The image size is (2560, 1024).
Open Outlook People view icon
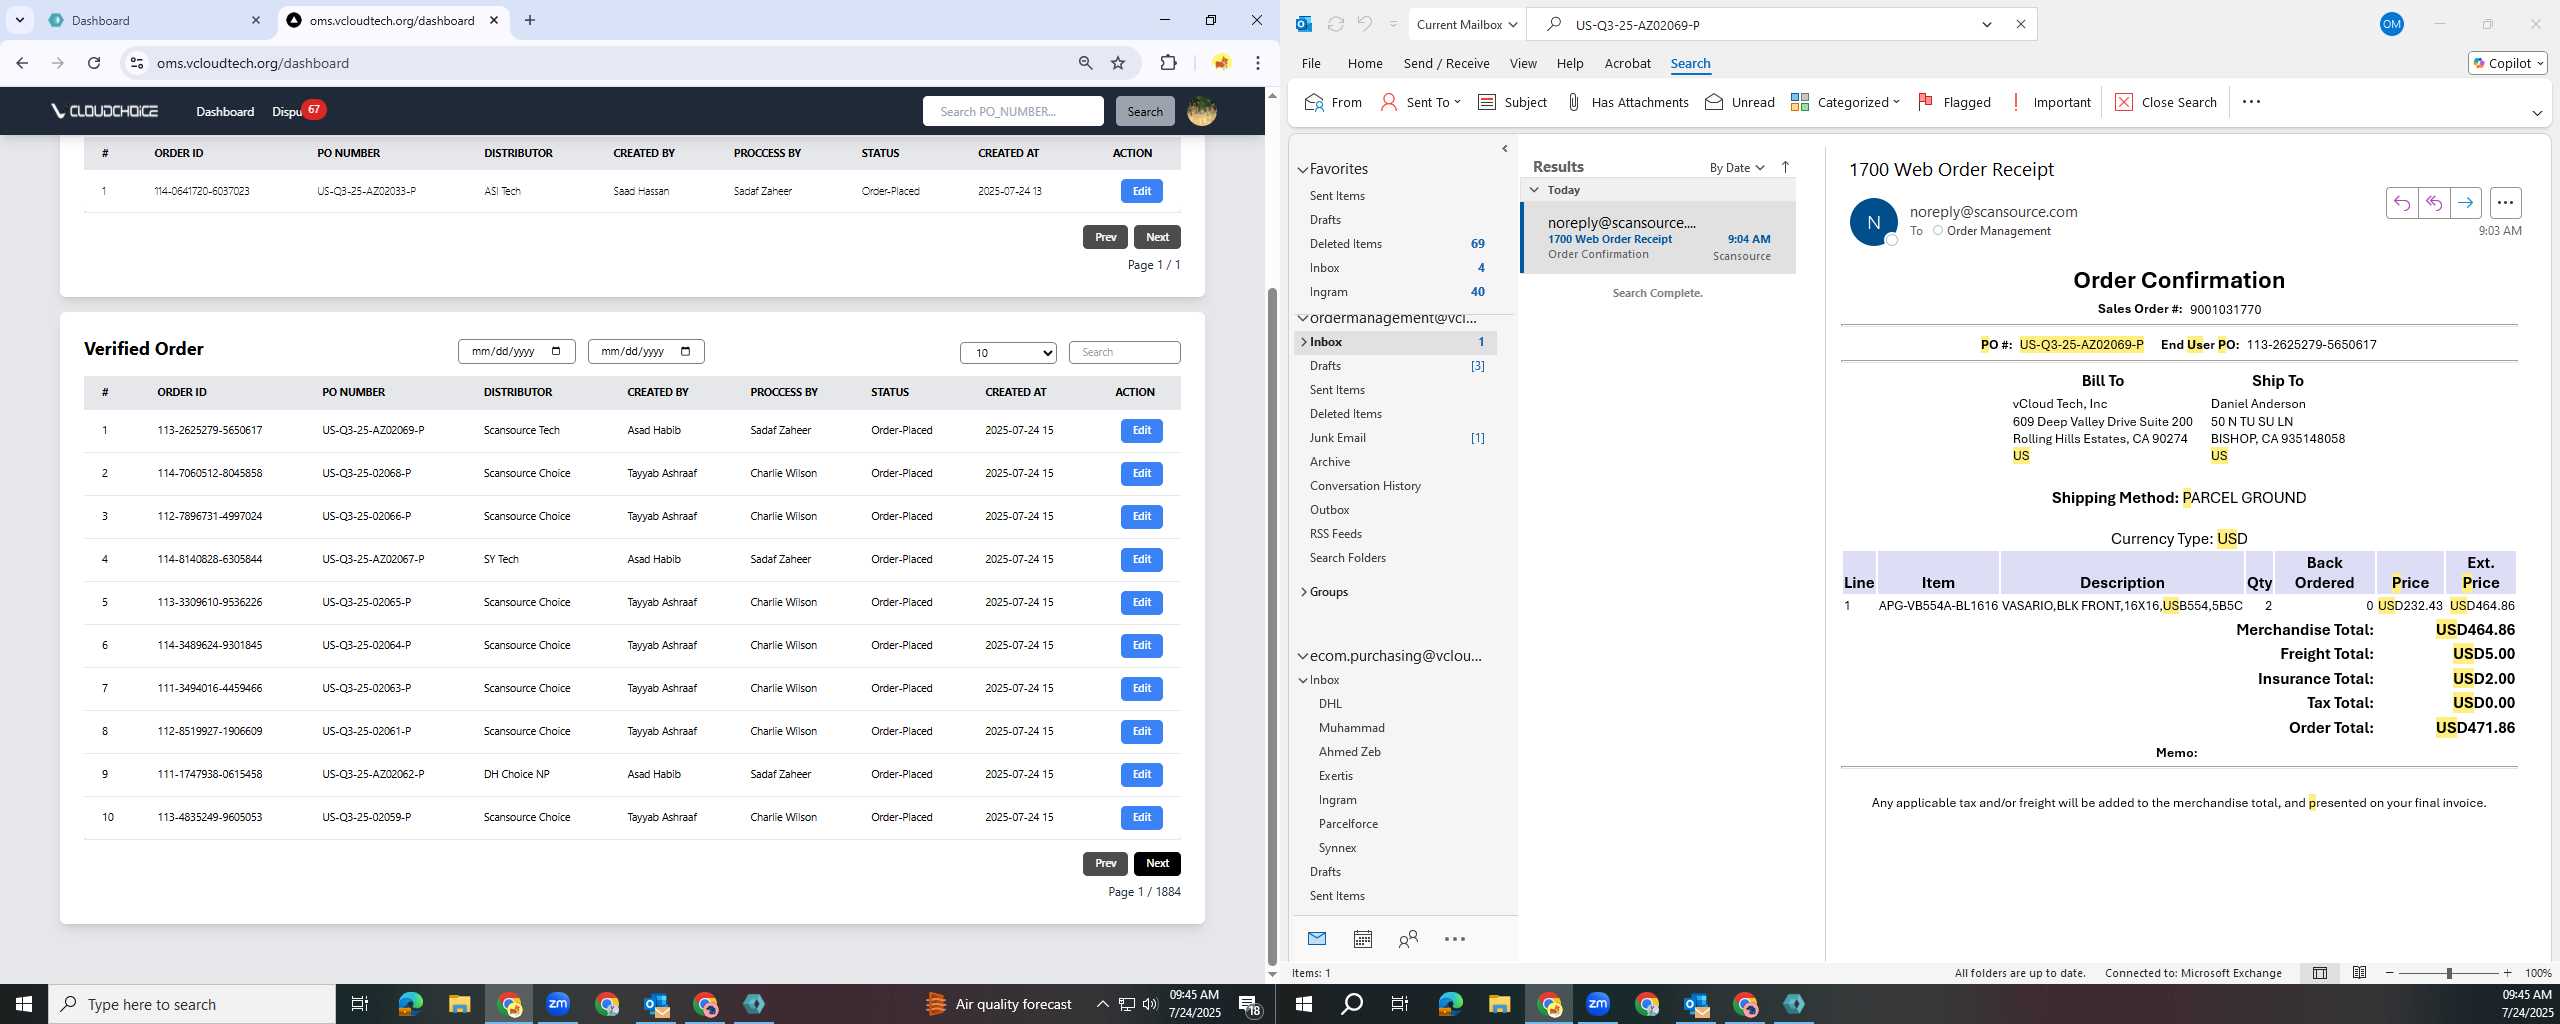[1408, 939]
